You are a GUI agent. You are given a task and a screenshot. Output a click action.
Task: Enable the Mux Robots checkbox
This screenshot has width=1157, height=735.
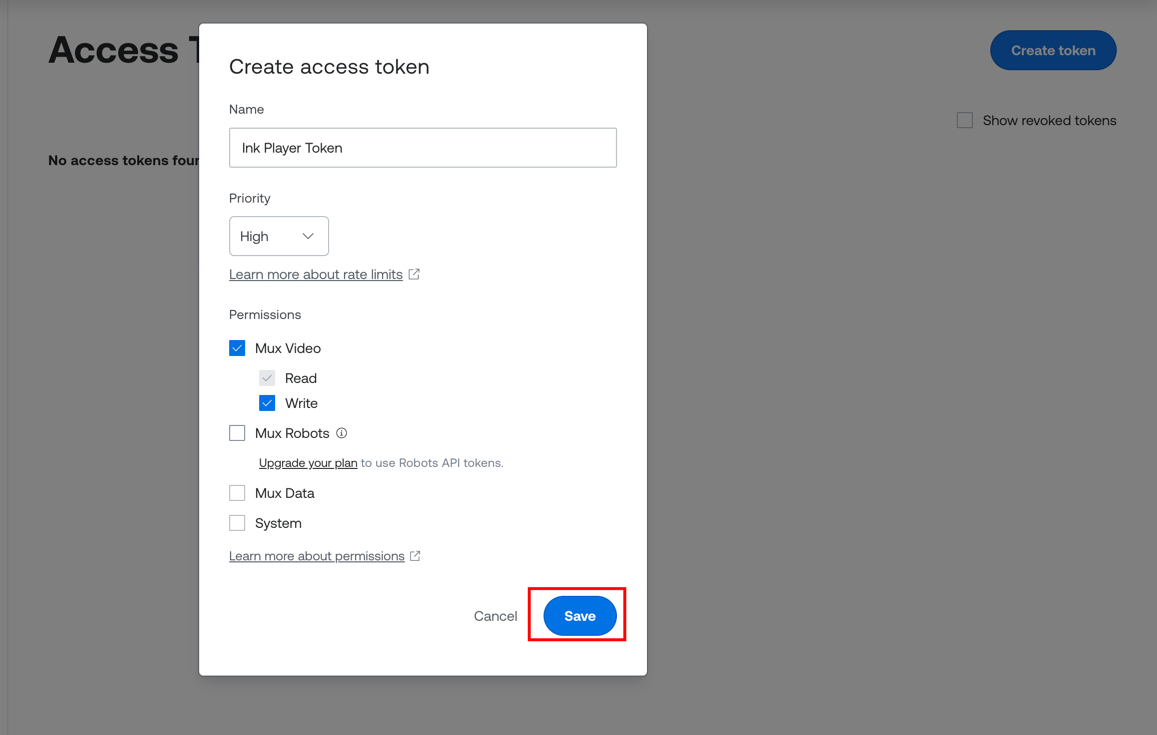(x=237, y=433)
